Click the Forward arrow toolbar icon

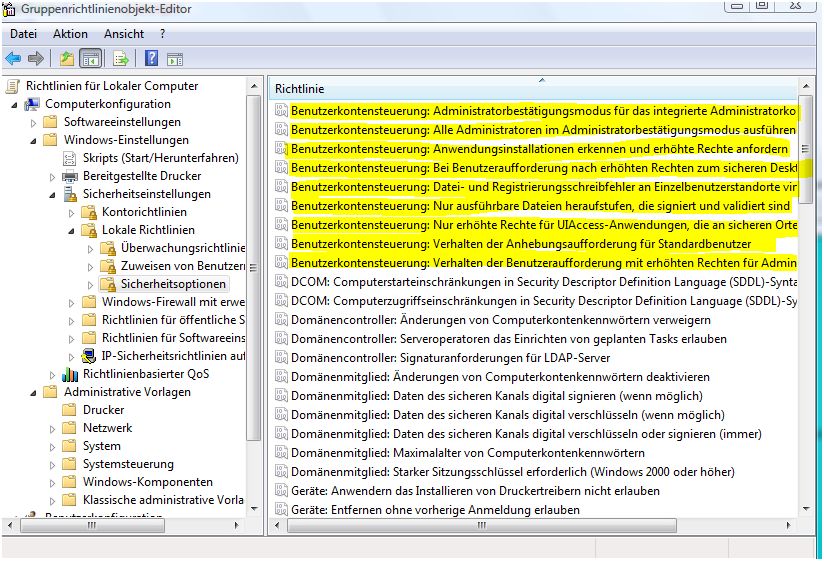point(36,58)
